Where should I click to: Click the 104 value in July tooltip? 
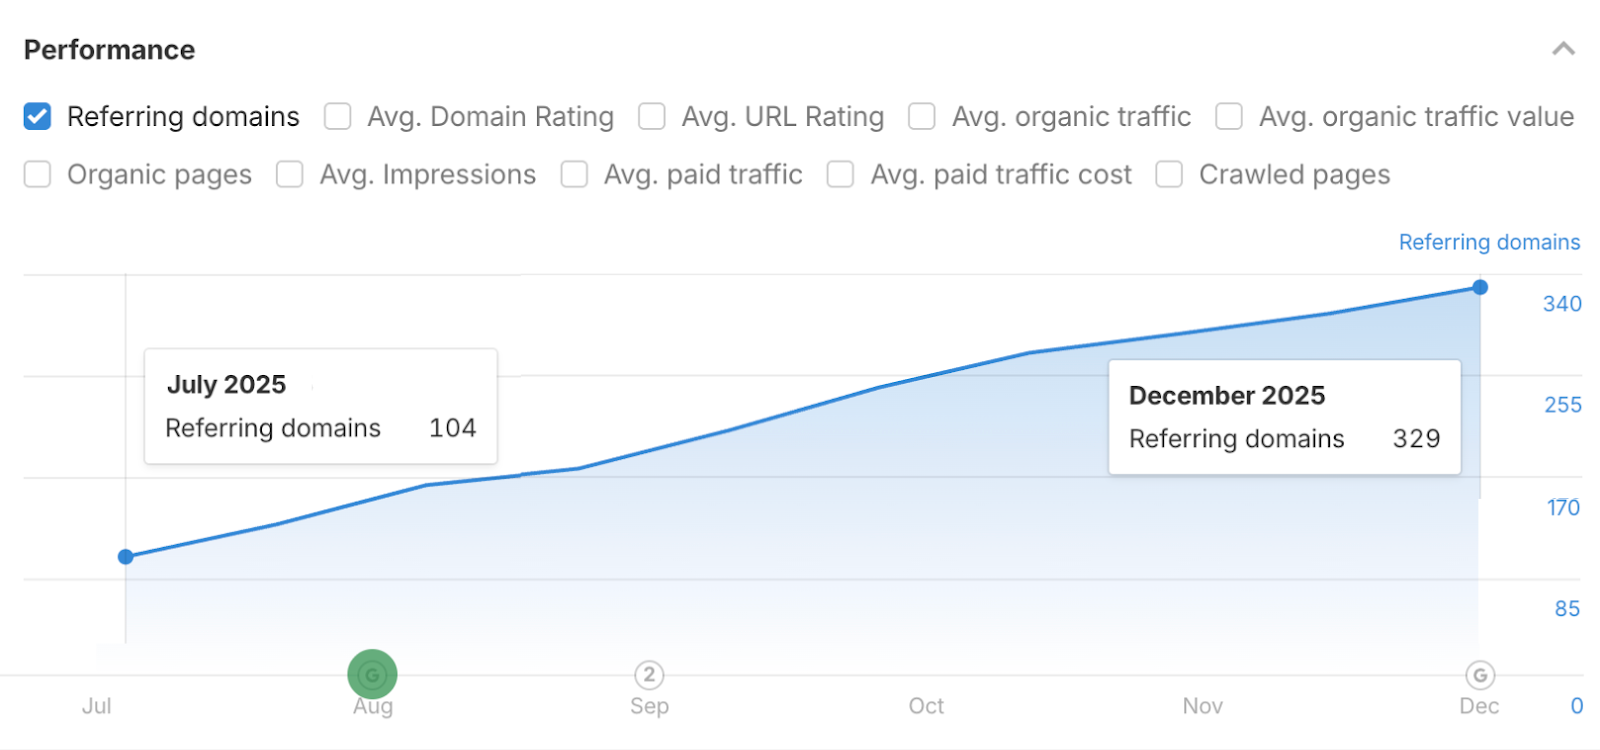452,428
